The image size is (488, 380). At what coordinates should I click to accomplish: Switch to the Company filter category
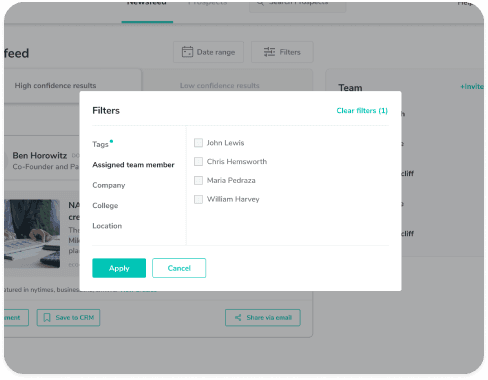(109, 185)
